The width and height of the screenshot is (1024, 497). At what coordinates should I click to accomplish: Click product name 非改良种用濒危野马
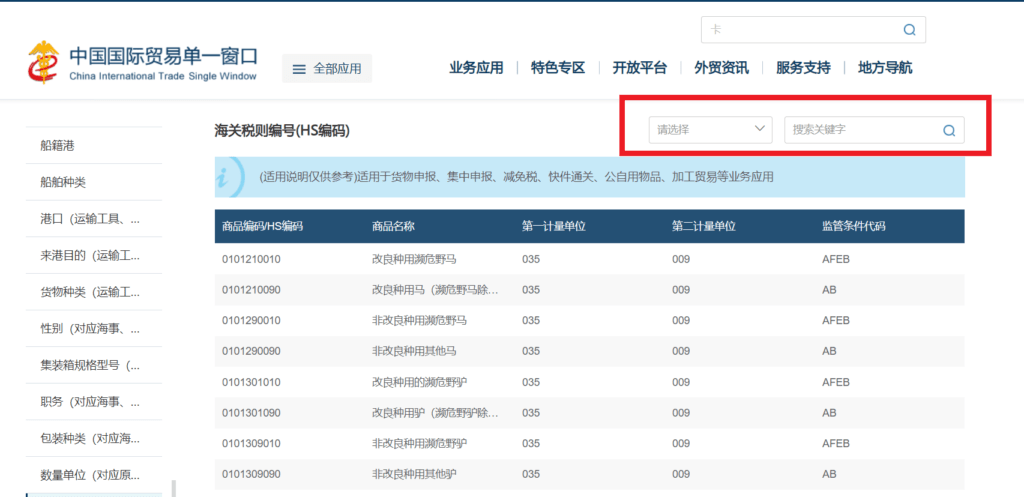pyautogui.click(x=419, y=321)
